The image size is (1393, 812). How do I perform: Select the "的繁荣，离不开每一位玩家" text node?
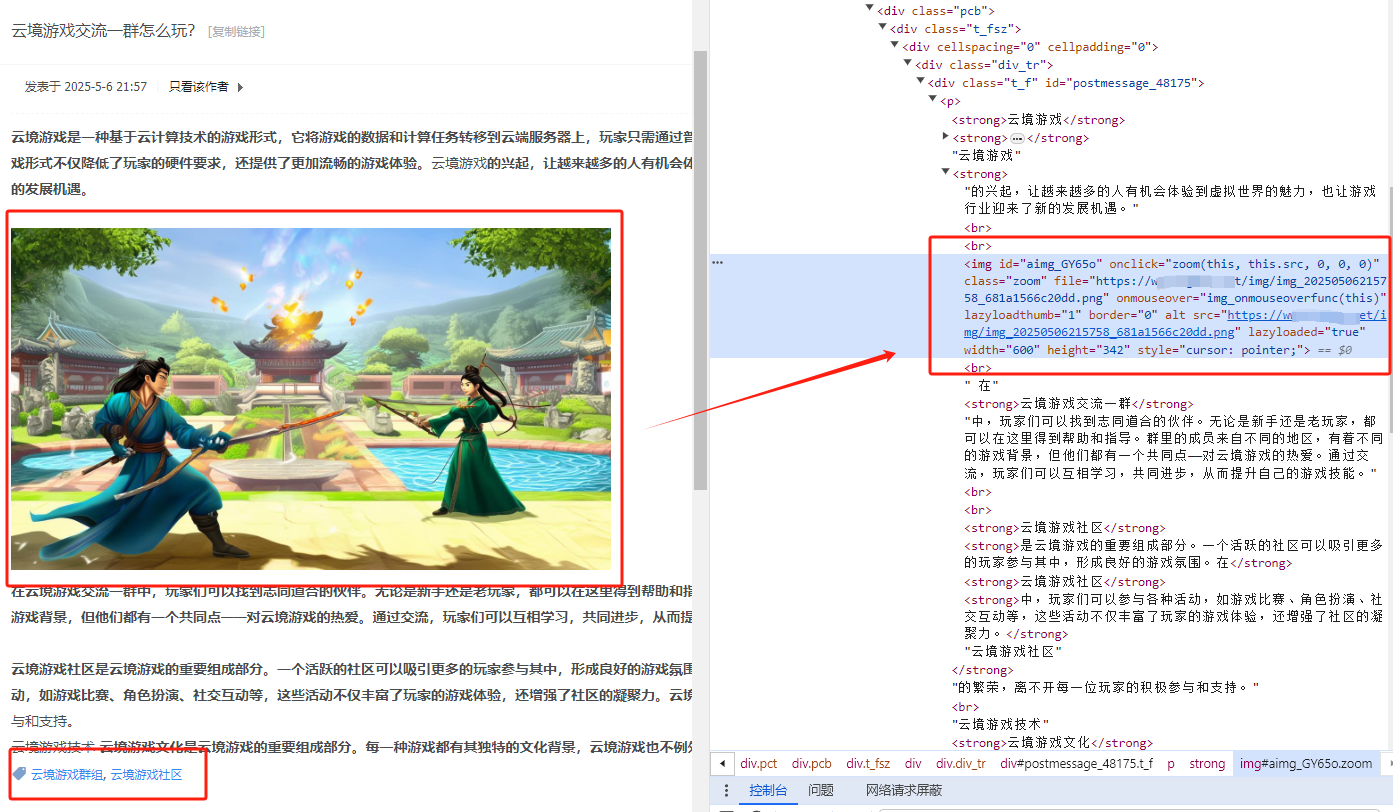click(1105, 687)
